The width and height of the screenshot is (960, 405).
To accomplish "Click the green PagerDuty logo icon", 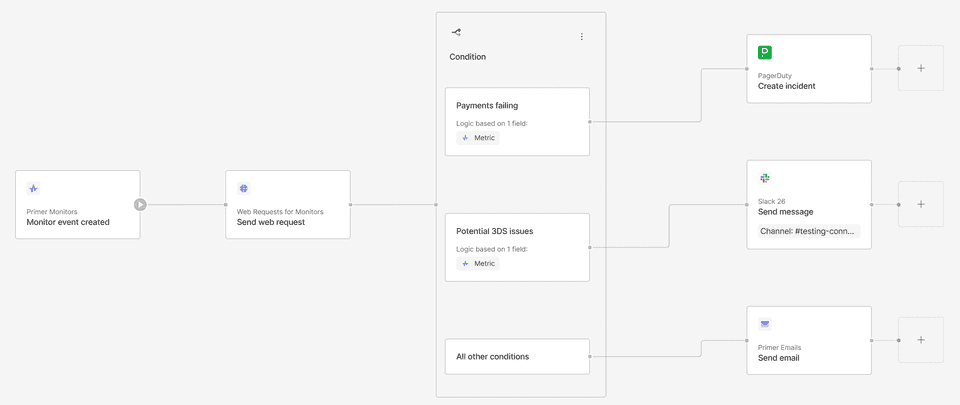I will tap(765, 53).
